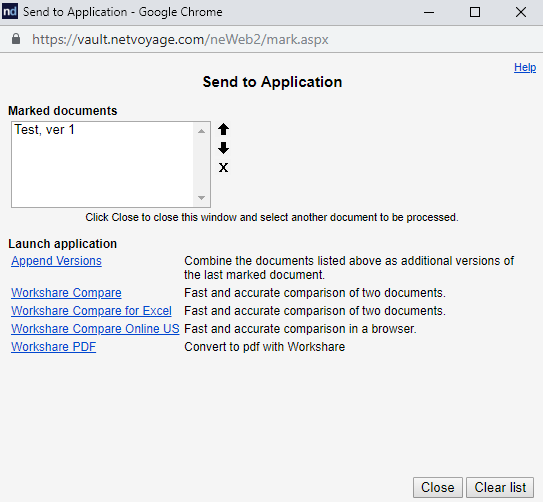This screenshot has height=502, width=543.
Task: Move marked document down with the down arrow
Action: coord(223,148)
